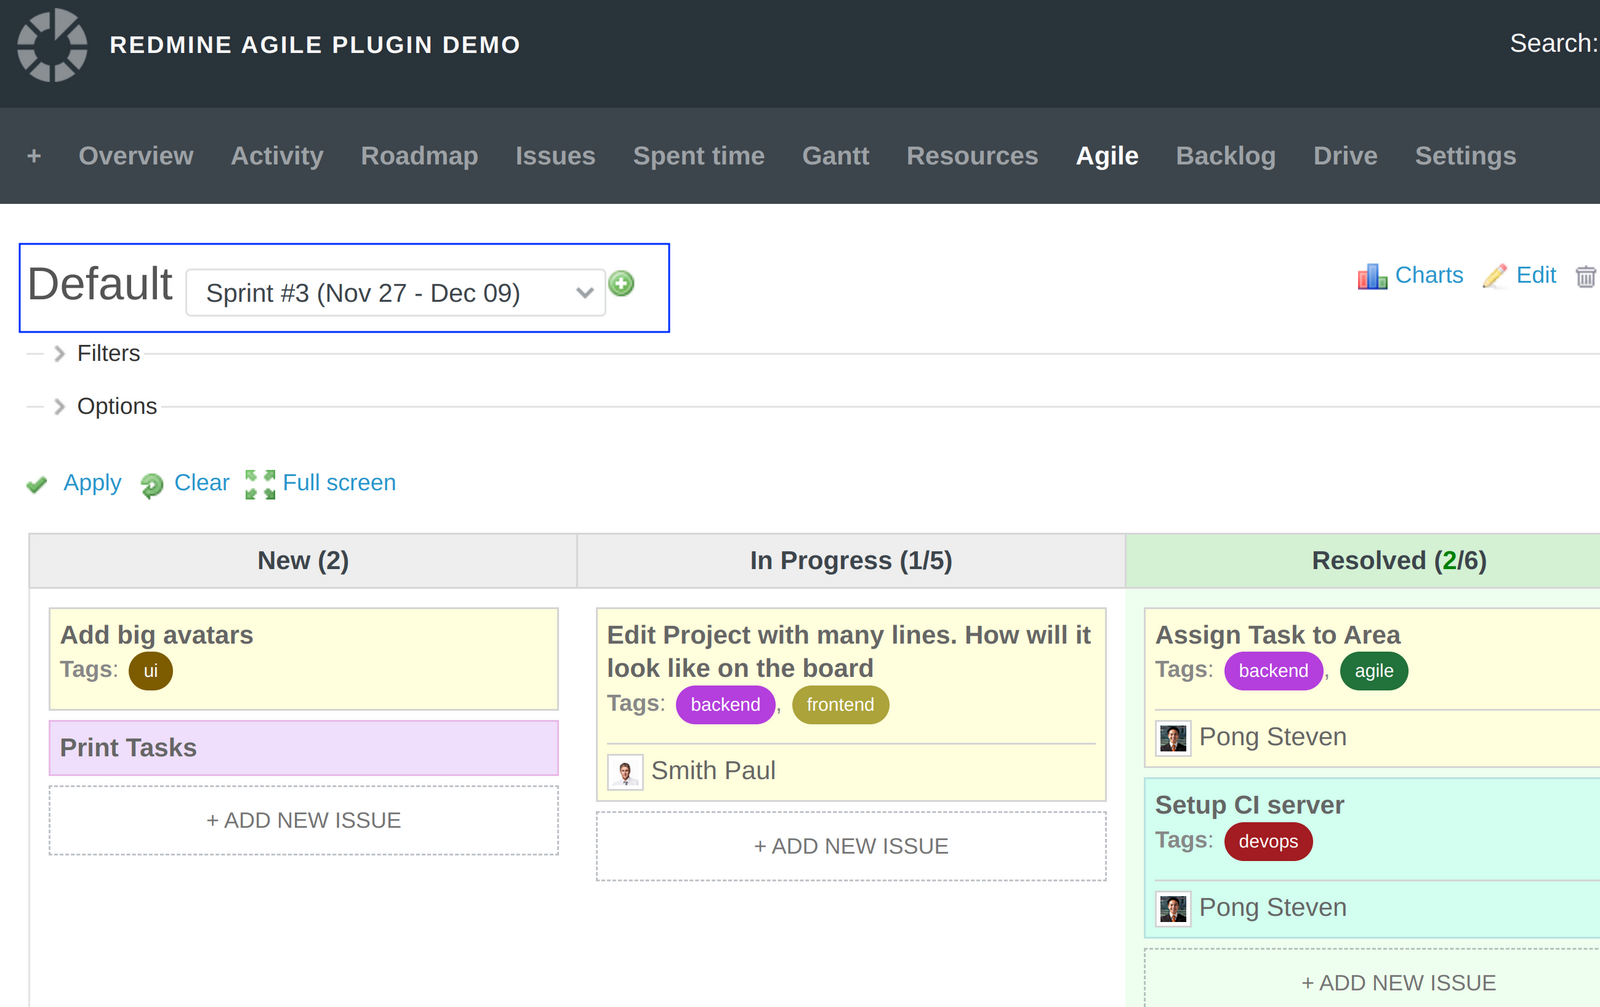Switch to the Backlog tab
The height and width of the screenshot is (1007, 1600).
tap(1225, 156)
